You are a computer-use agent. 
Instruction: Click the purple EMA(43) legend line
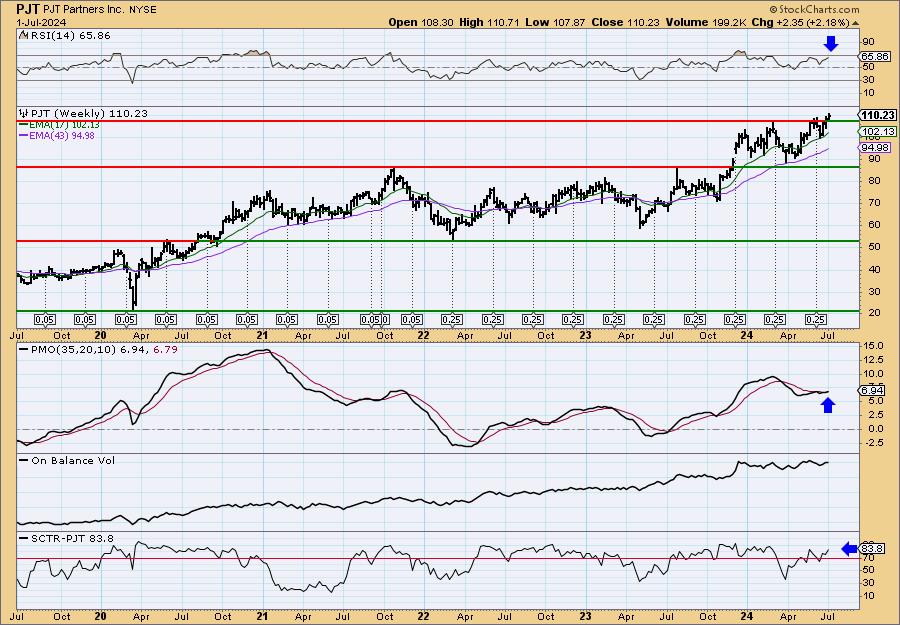(24, 136)
